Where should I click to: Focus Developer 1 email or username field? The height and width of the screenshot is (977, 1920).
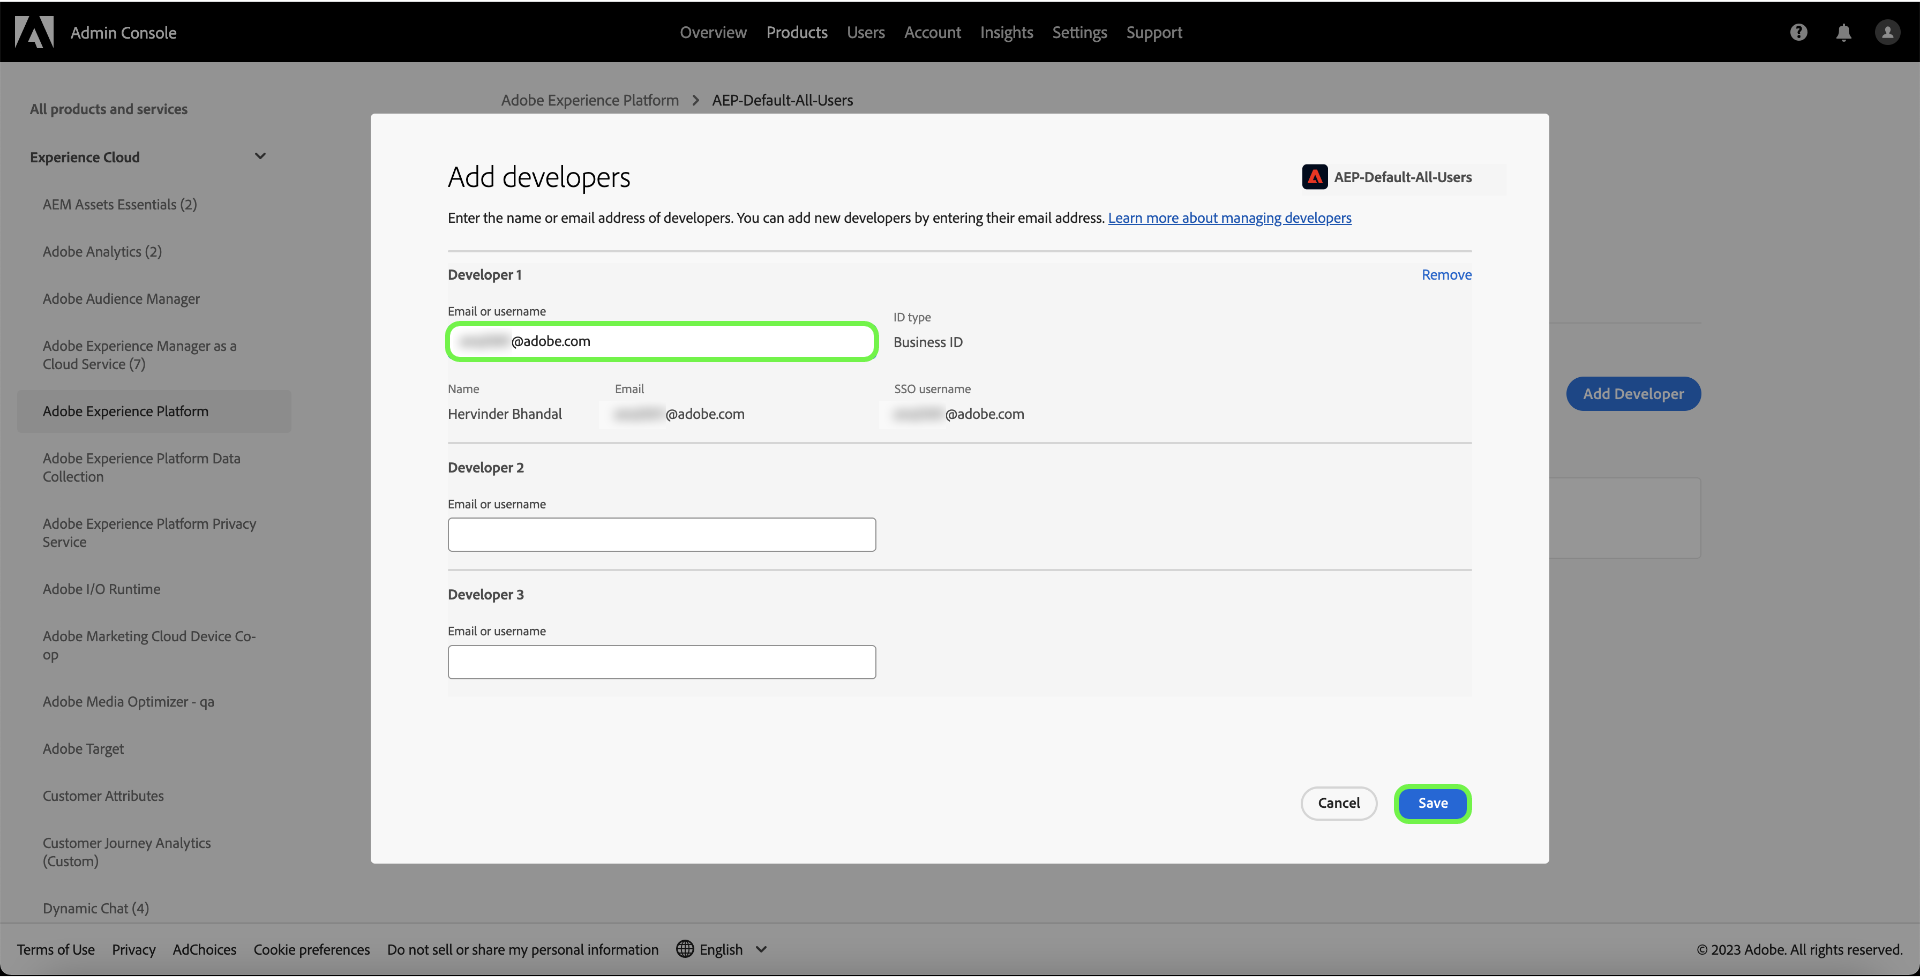tap(662, 341)
